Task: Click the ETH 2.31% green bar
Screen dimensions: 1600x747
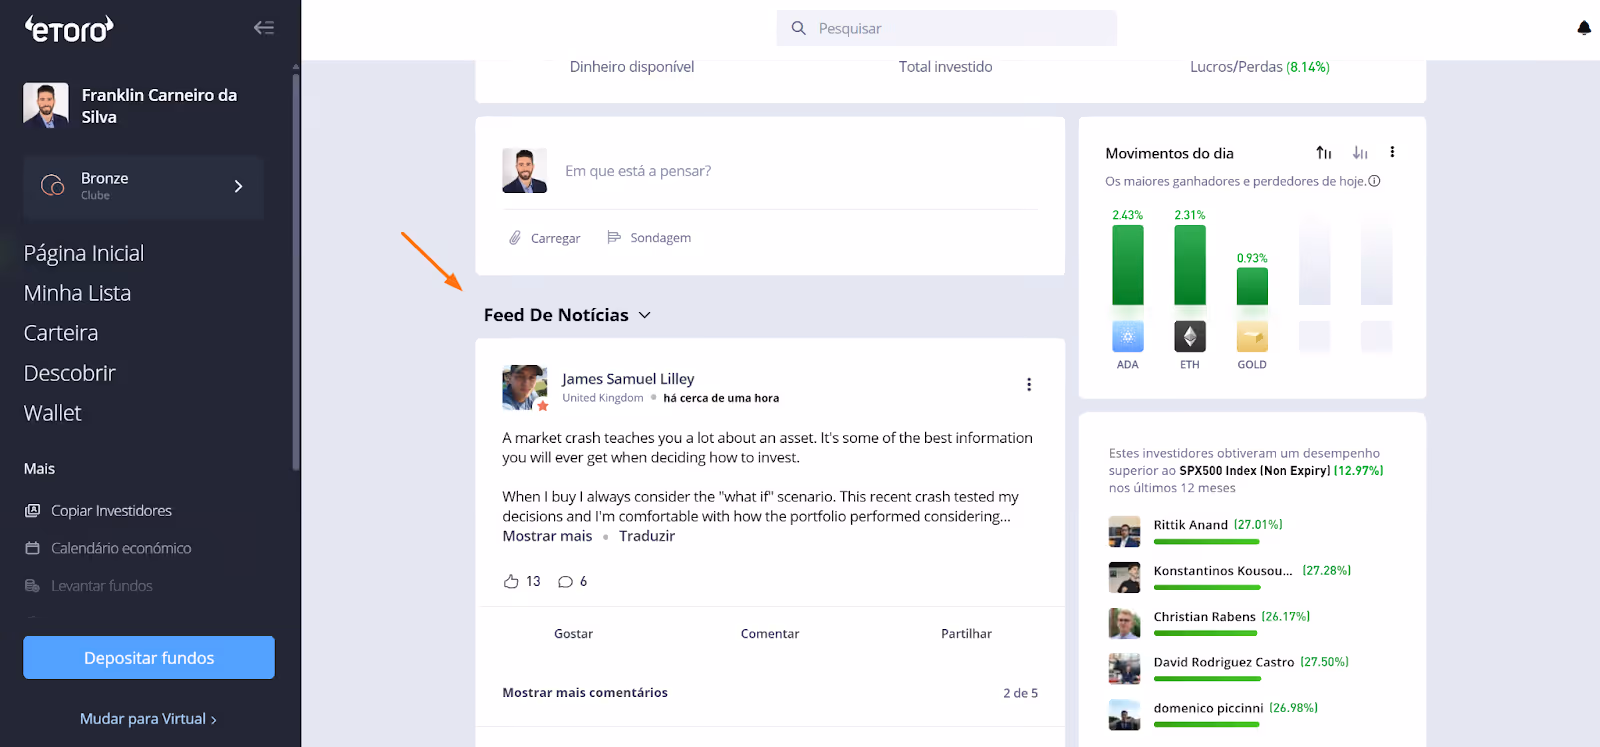Action: (1190, 265)
